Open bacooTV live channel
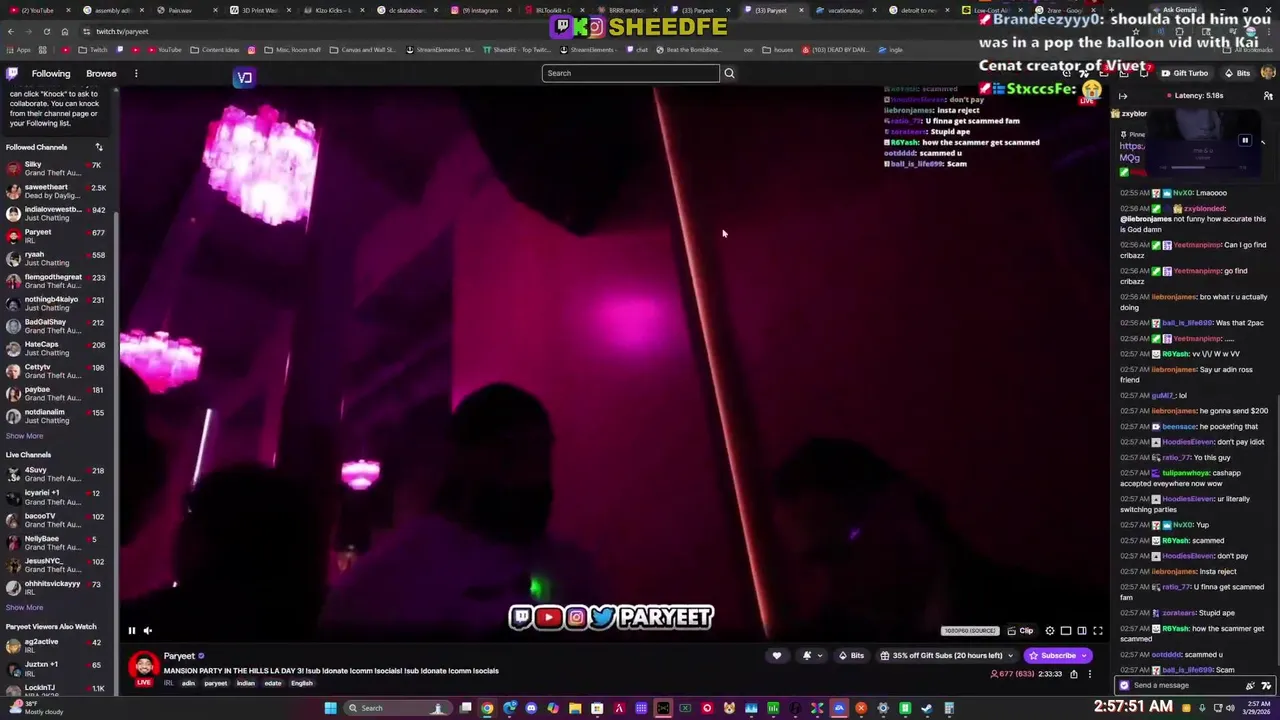 point(56,520)
